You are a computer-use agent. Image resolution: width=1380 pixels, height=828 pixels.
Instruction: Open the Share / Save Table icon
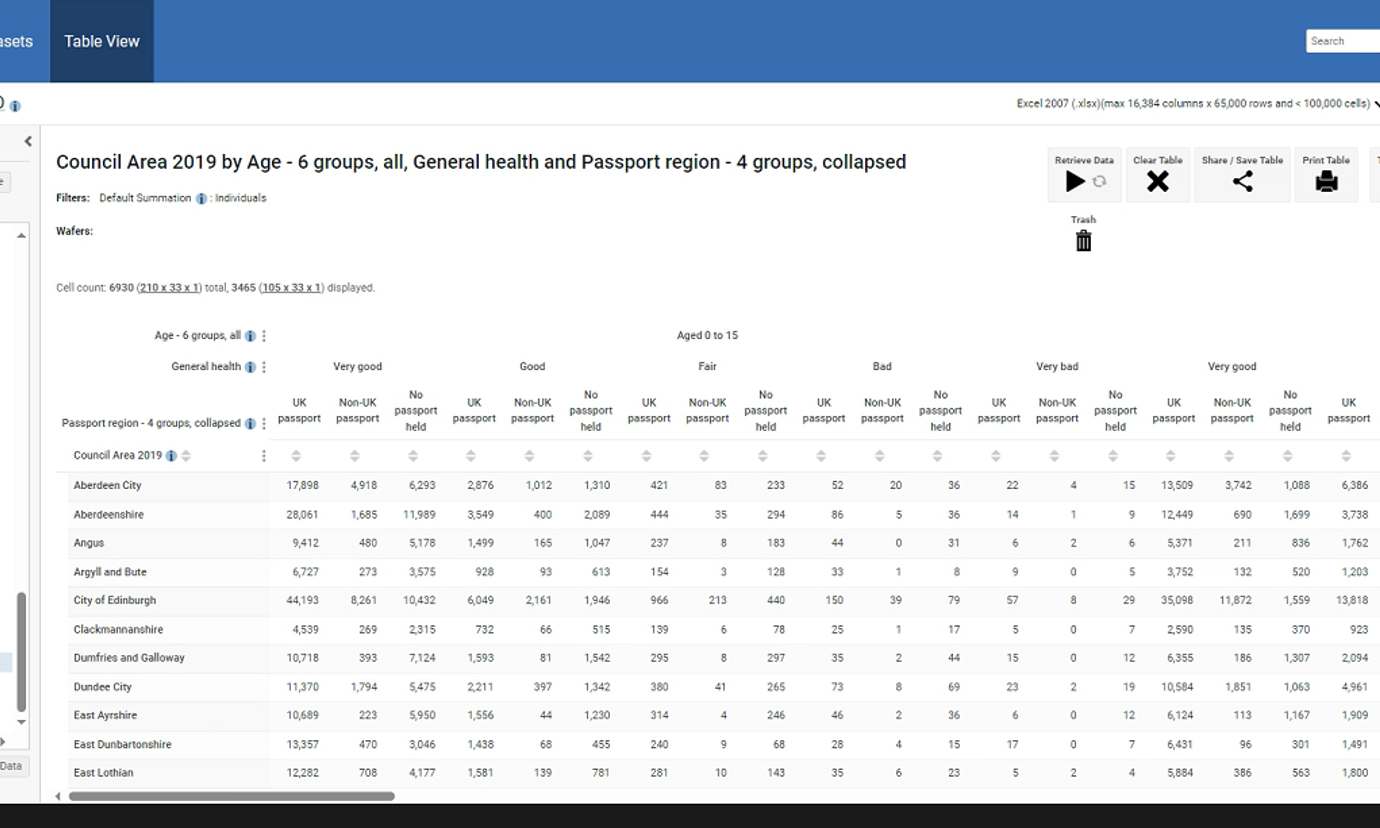tap(1242, 182)
